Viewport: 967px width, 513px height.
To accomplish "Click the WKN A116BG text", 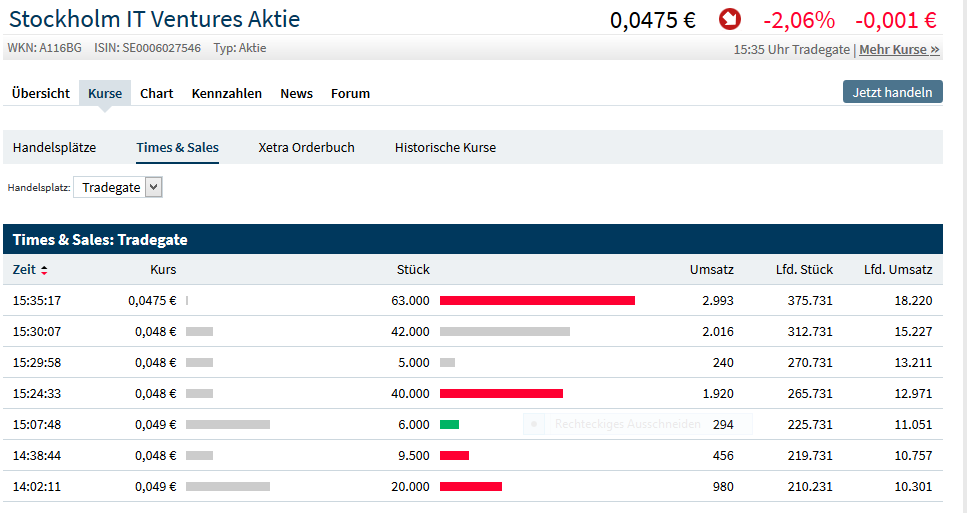I will coord(44,48).
